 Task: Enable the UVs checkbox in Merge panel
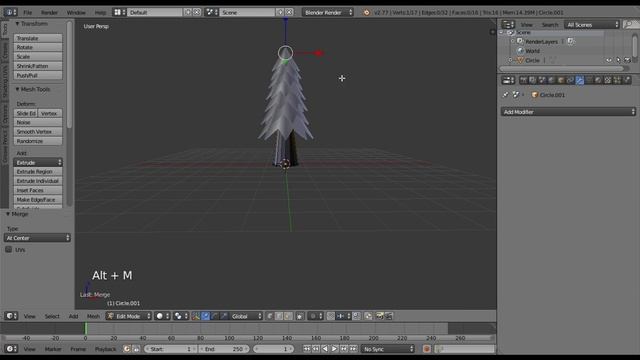coord(9,249)
